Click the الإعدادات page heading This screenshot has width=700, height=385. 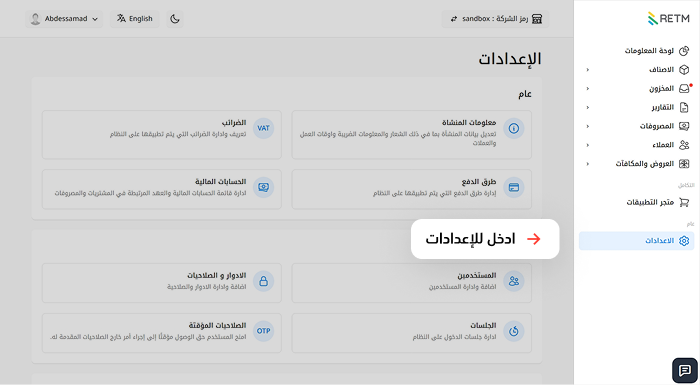pos(510,59)
